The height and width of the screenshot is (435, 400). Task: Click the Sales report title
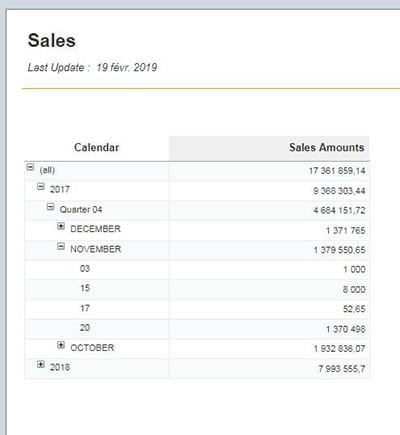click(x=52, y=40)
